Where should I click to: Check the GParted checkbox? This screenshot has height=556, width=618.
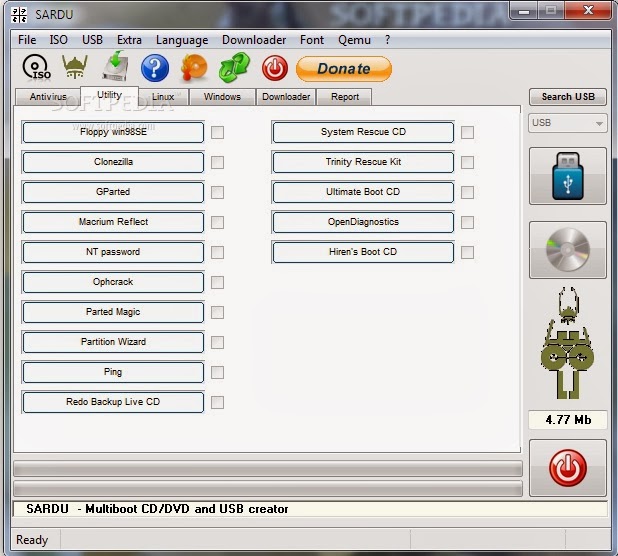coord(218,192)
